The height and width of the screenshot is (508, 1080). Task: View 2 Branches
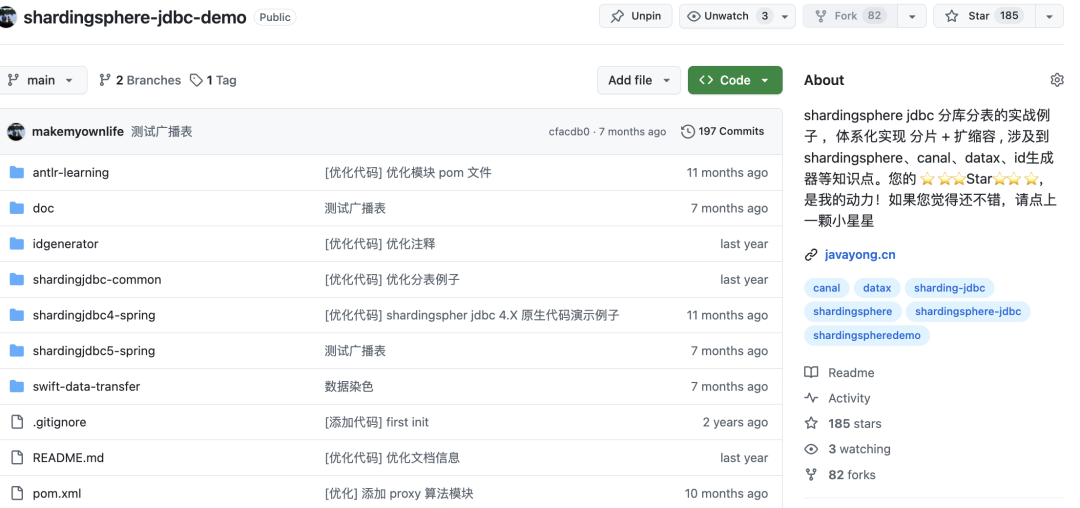coord(140,81)
